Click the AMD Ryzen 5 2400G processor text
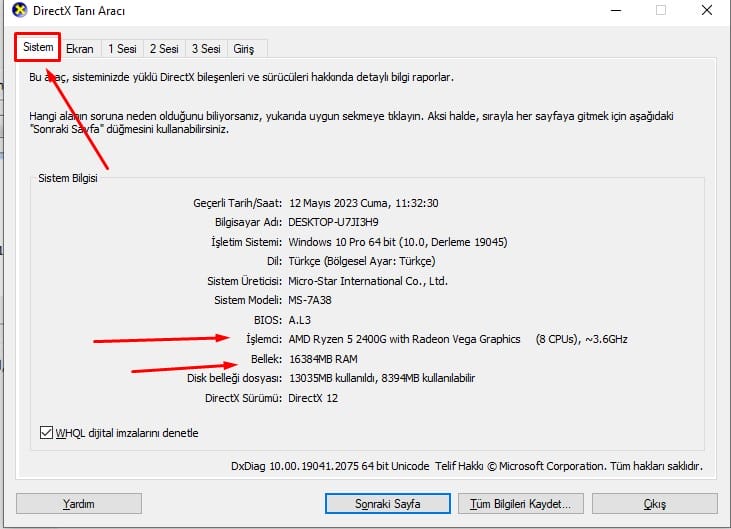Viewport: 731px width, 529px height. tap(404, 339)
